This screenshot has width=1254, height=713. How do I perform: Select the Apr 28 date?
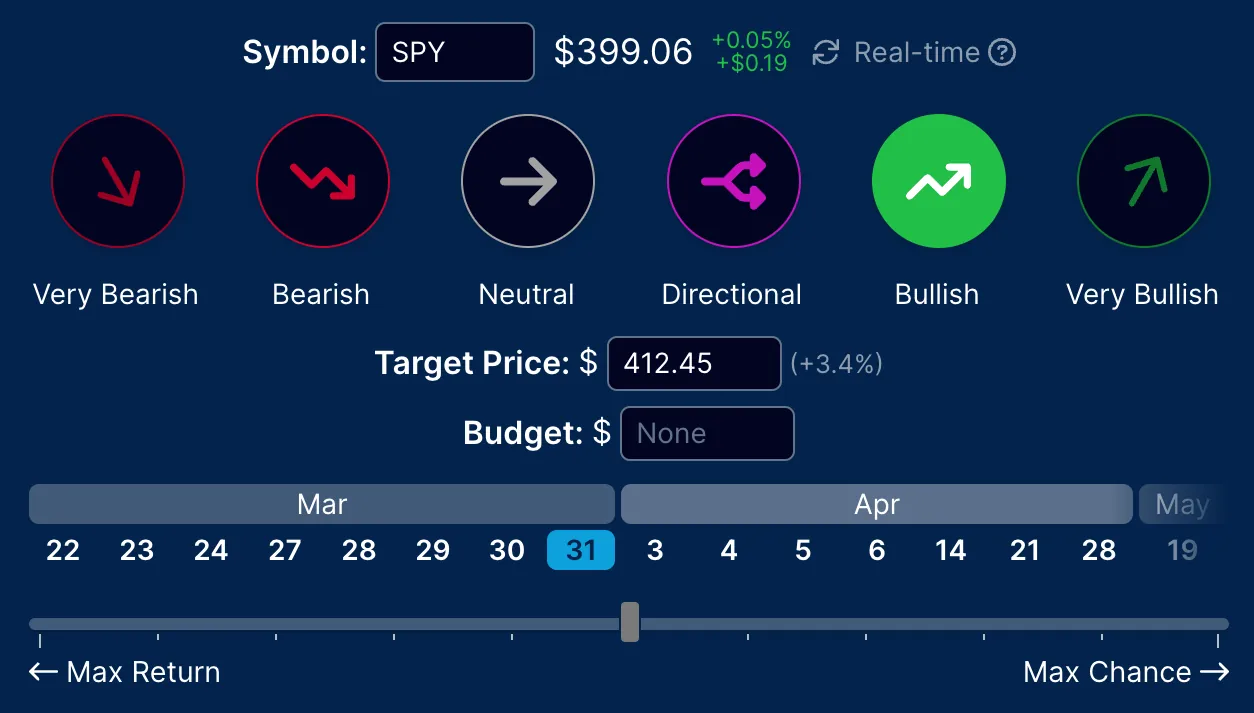click(x=1098, y=550)
